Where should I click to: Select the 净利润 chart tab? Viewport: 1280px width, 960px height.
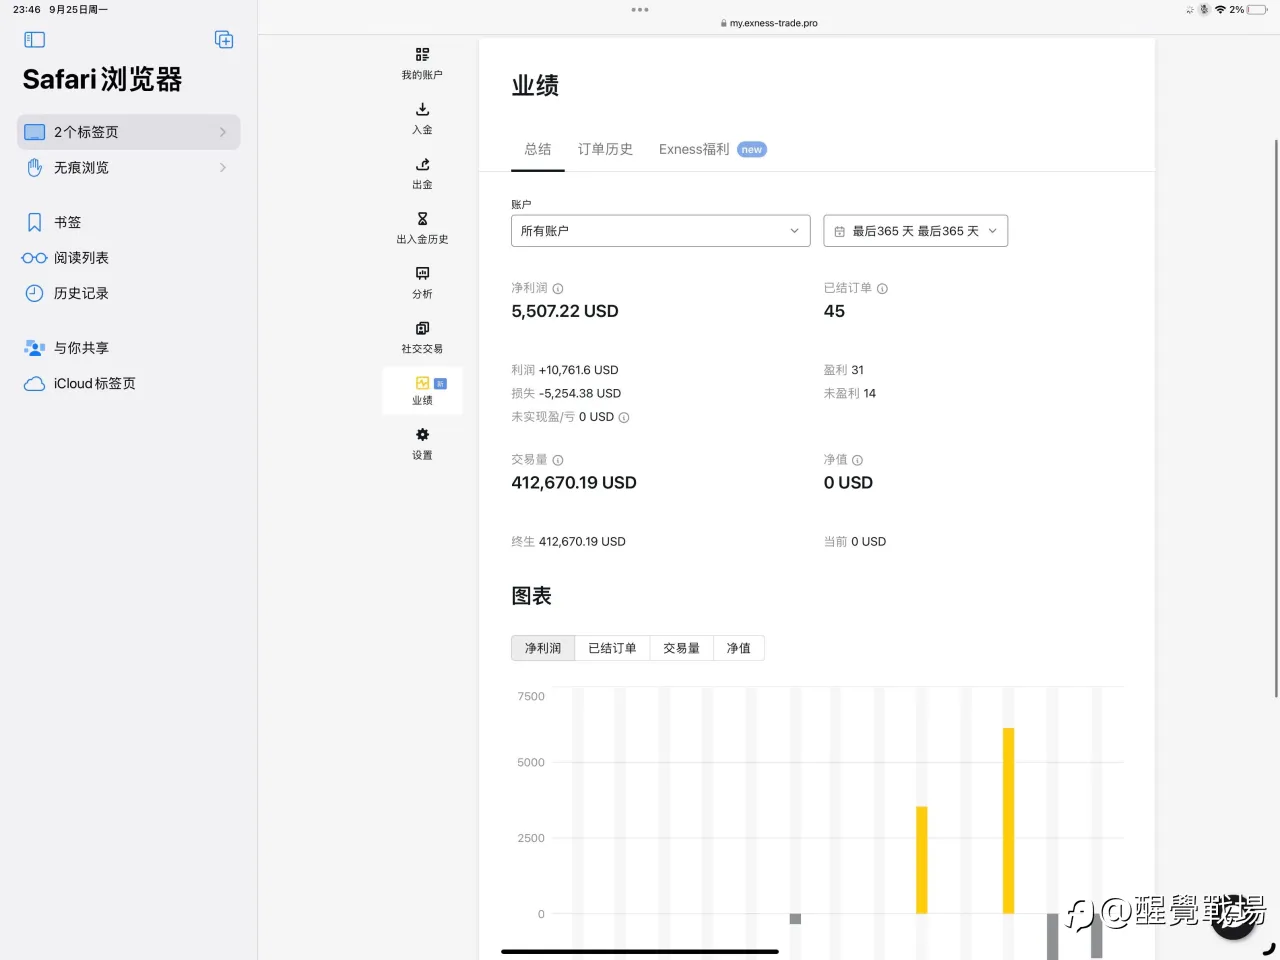(x=543, y=648)
